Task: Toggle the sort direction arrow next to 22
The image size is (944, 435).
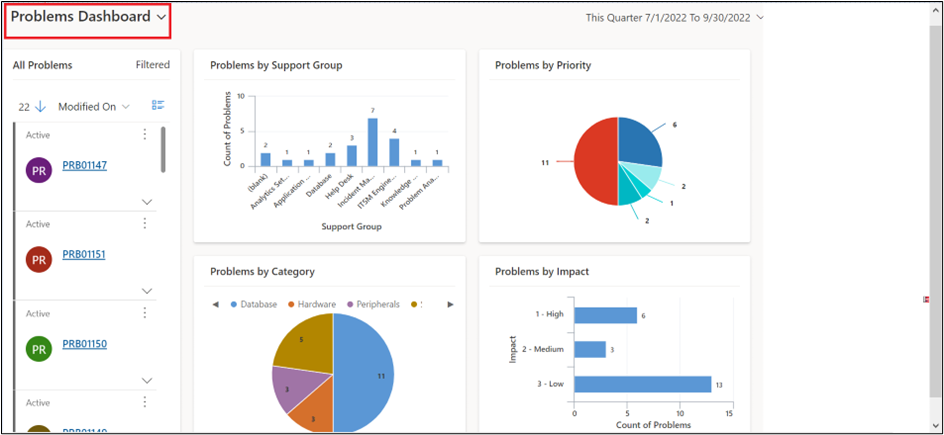Action: (x=40, y=107)
